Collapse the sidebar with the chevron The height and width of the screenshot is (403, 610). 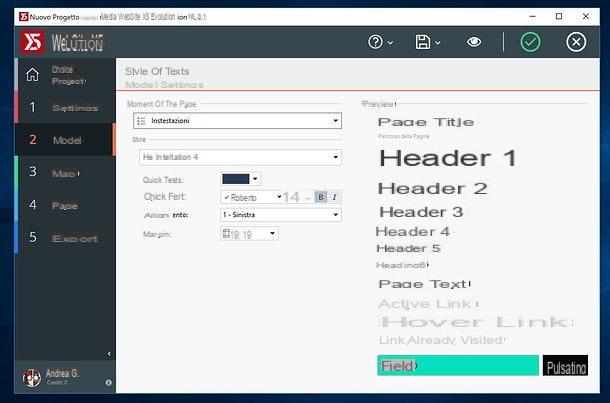click(x=109, y=354)
